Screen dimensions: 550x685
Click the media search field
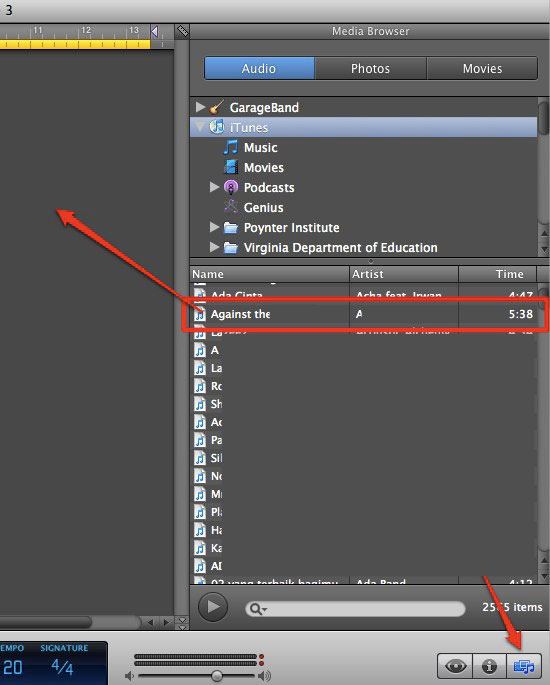[355, 609]
